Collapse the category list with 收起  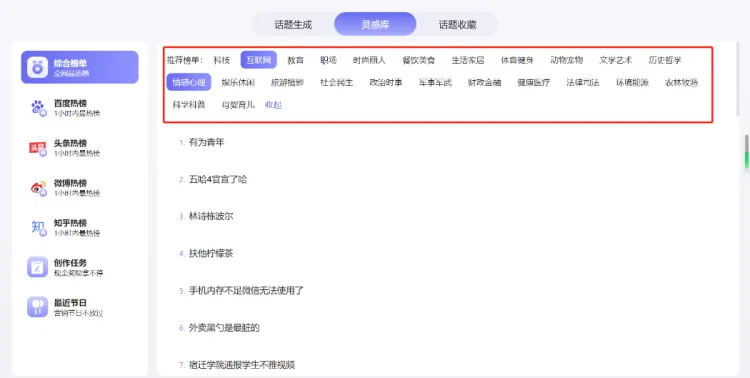[x=274, y=105]
